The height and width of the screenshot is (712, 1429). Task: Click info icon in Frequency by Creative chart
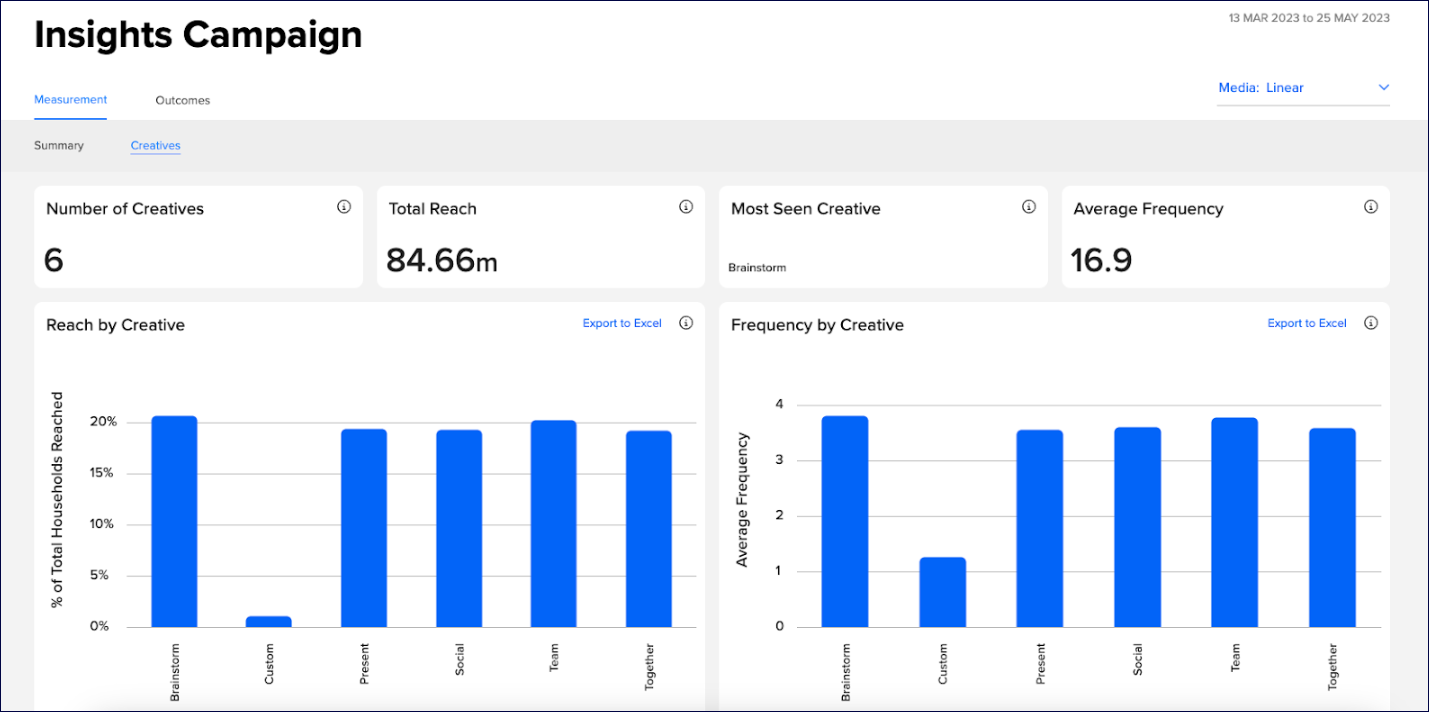(1371, 323)
